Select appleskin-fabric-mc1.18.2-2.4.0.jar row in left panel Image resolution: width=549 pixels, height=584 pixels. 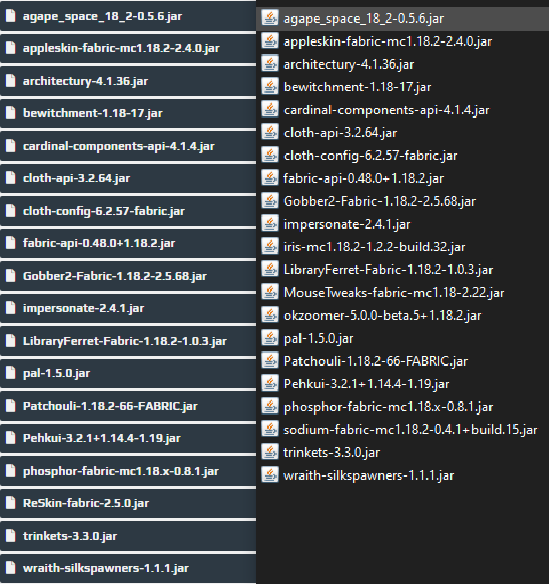tap(128, 48)
